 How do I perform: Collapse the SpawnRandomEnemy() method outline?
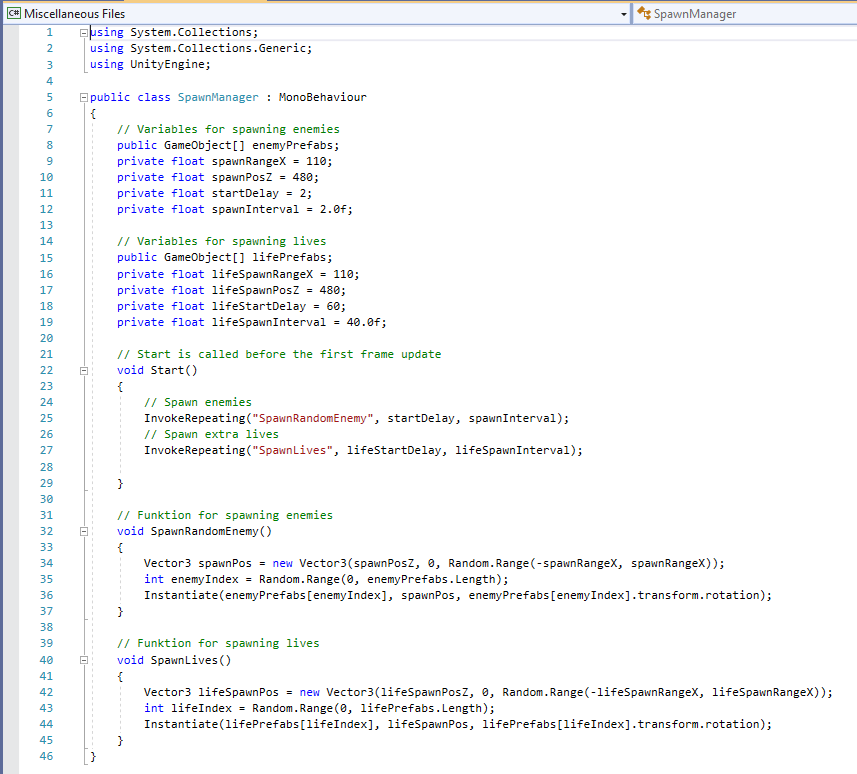pos(84,531)
